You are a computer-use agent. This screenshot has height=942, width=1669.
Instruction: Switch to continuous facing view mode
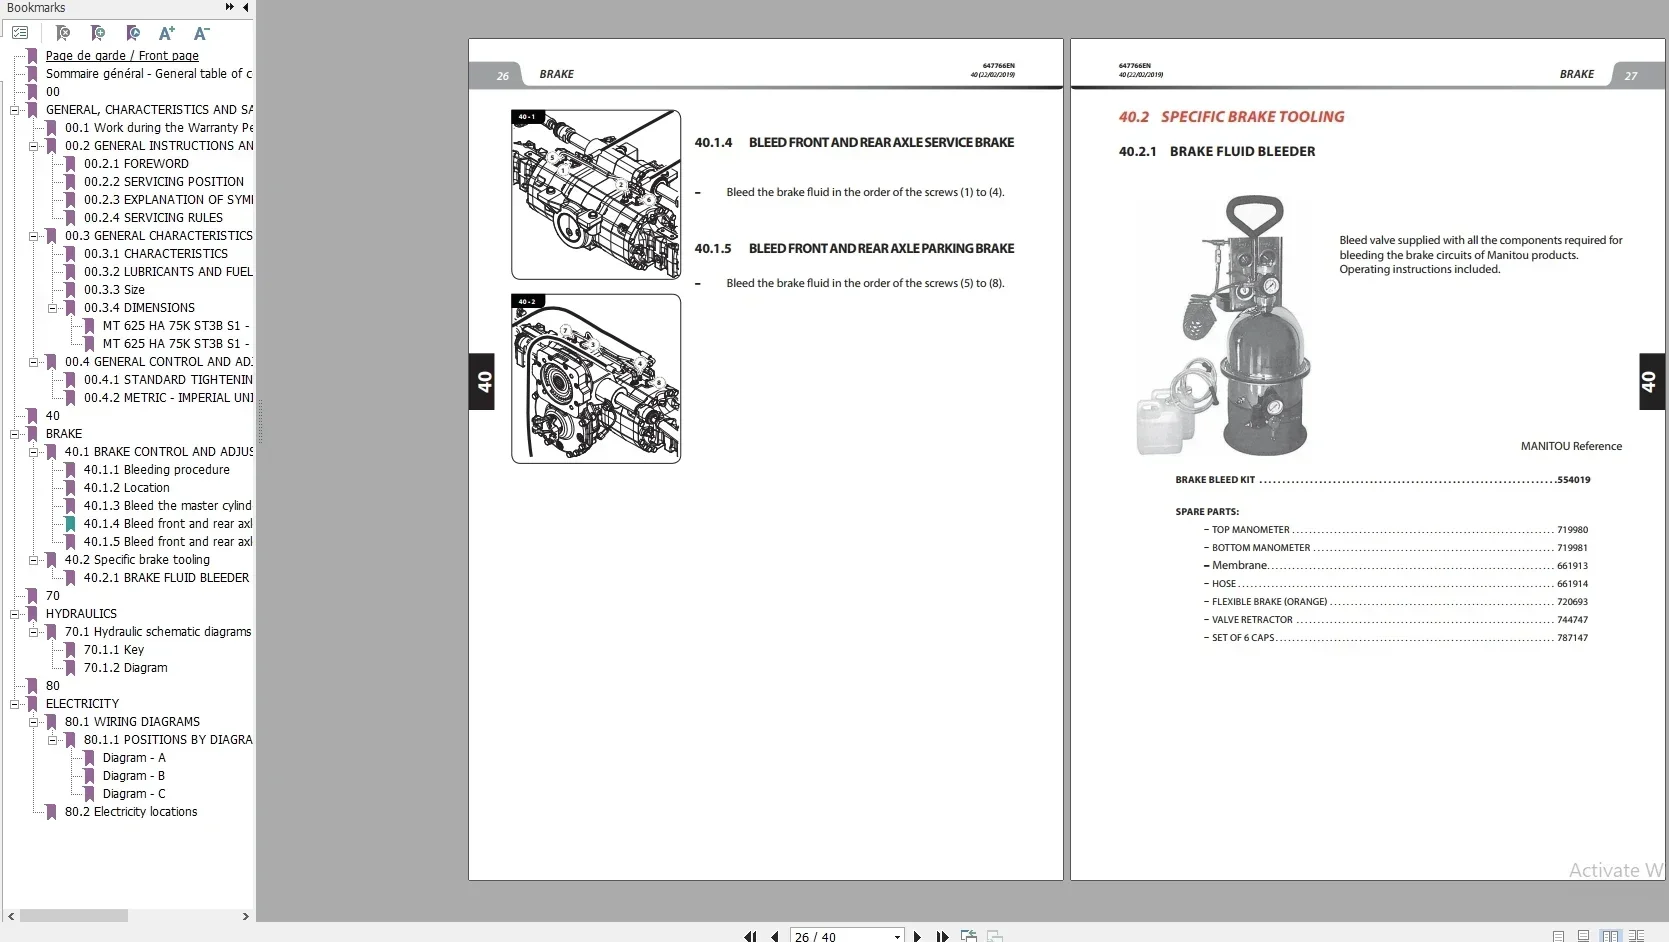(x=1637, y=936)
